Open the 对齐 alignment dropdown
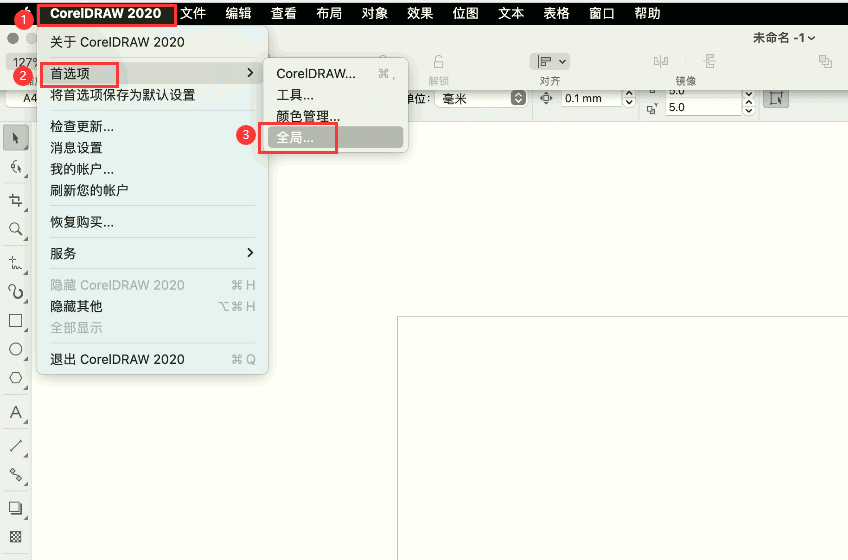The height and width of the screenshot is (560, 848). [x=549, y=61]
